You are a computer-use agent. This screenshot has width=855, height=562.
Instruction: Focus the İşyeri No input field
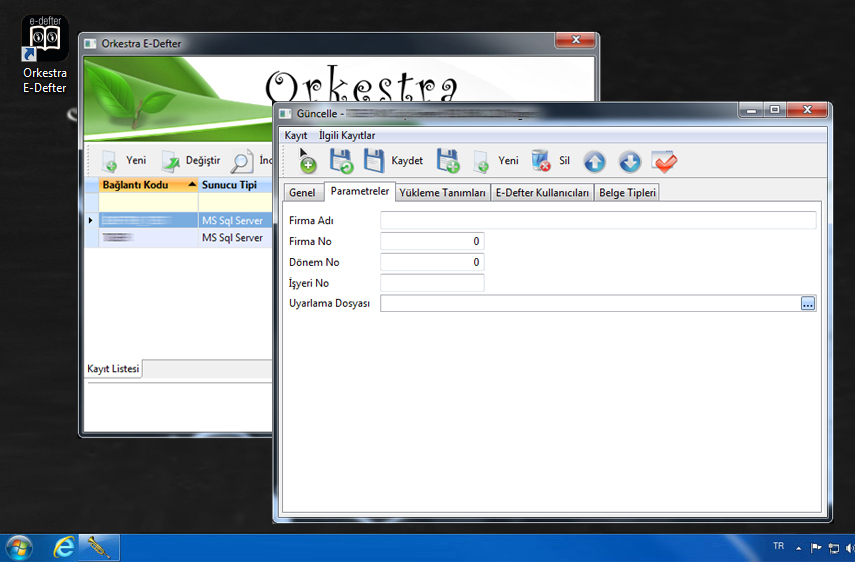coord(432,283)
